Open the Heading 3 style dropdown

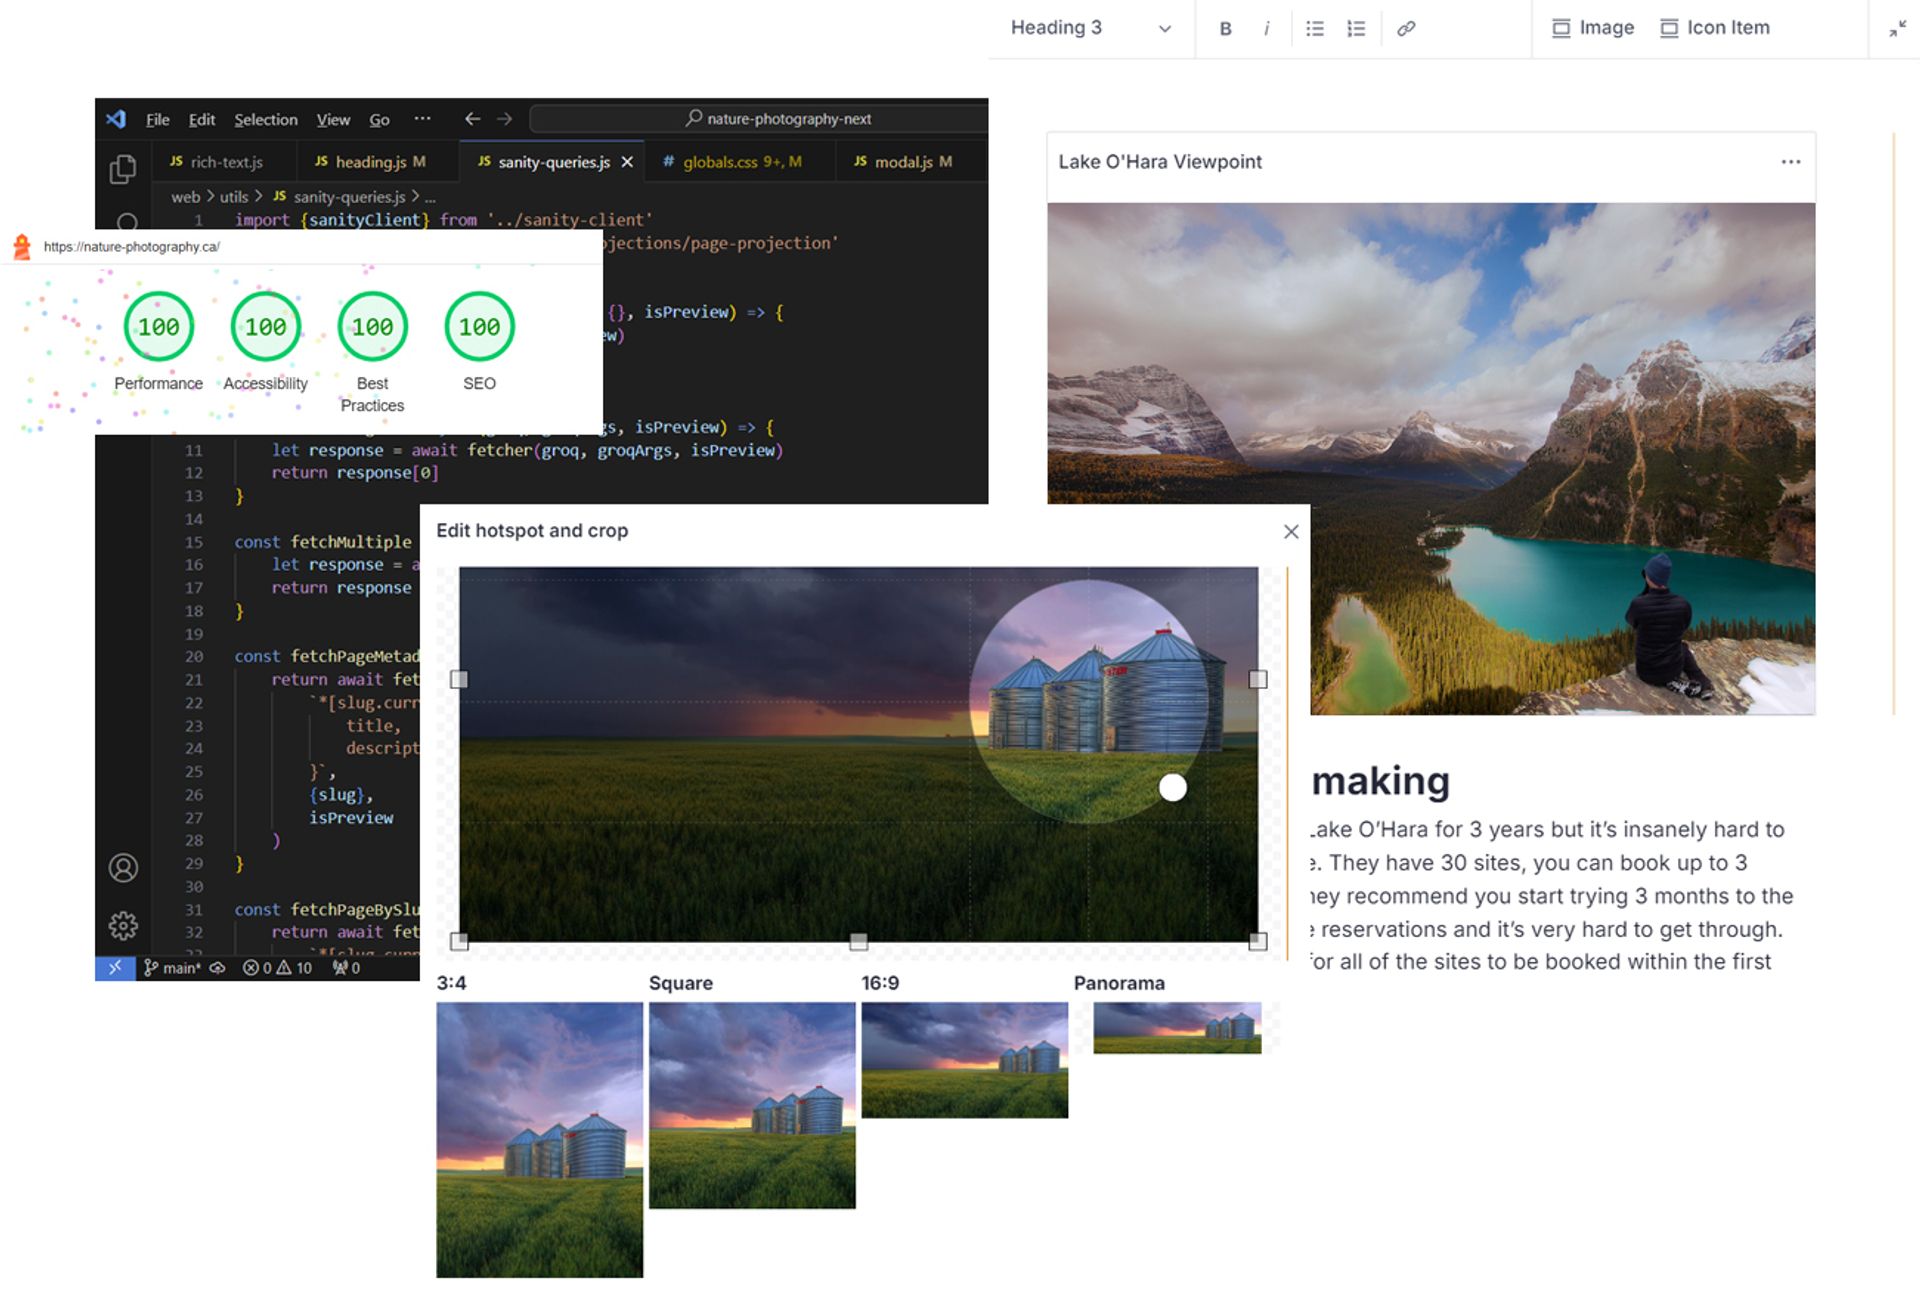click(1090, 28)
